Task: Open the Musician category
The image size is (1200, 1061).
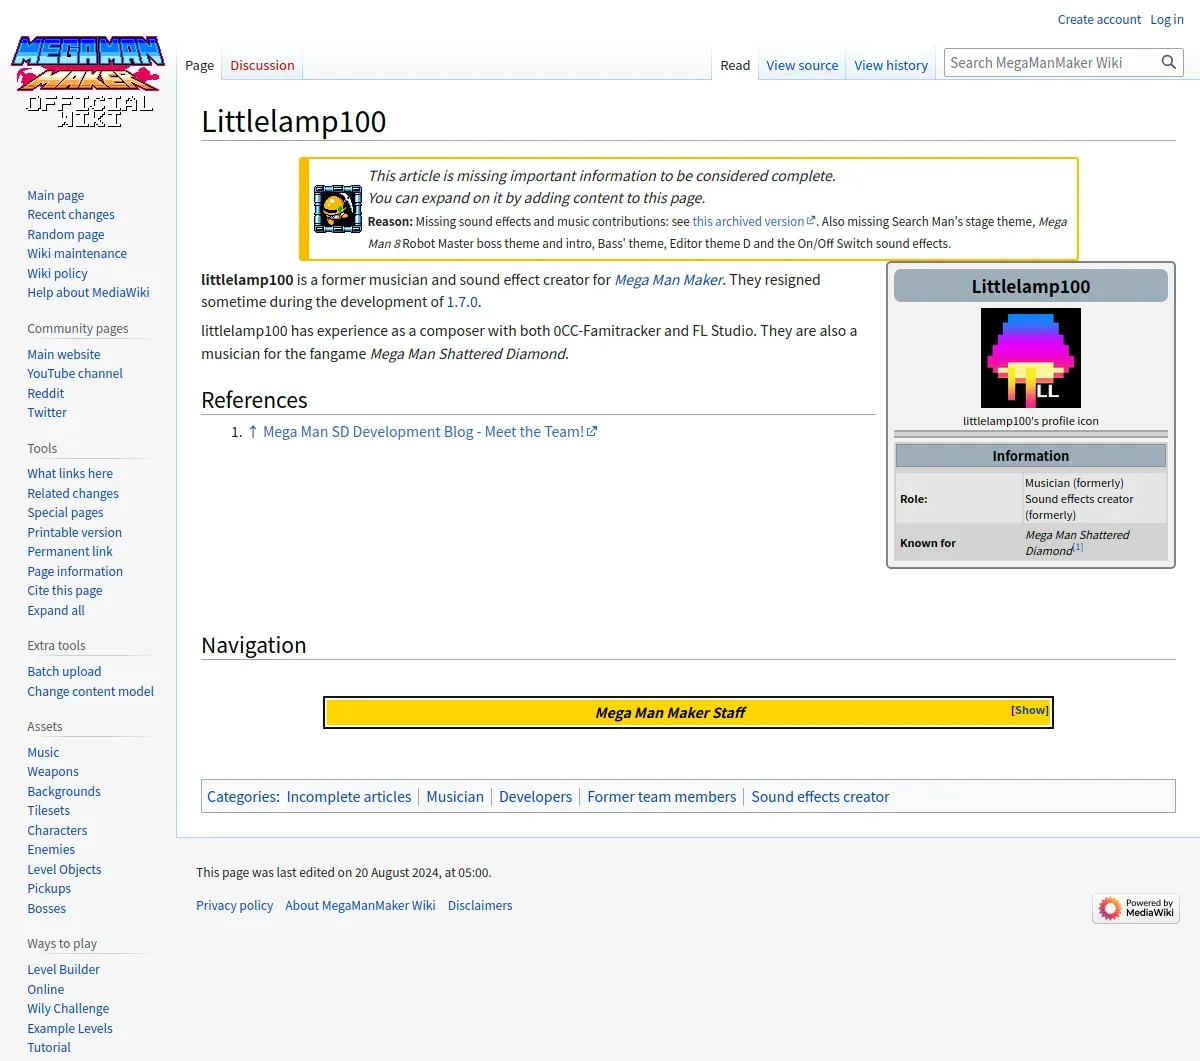Action: [x=455, y=797]
